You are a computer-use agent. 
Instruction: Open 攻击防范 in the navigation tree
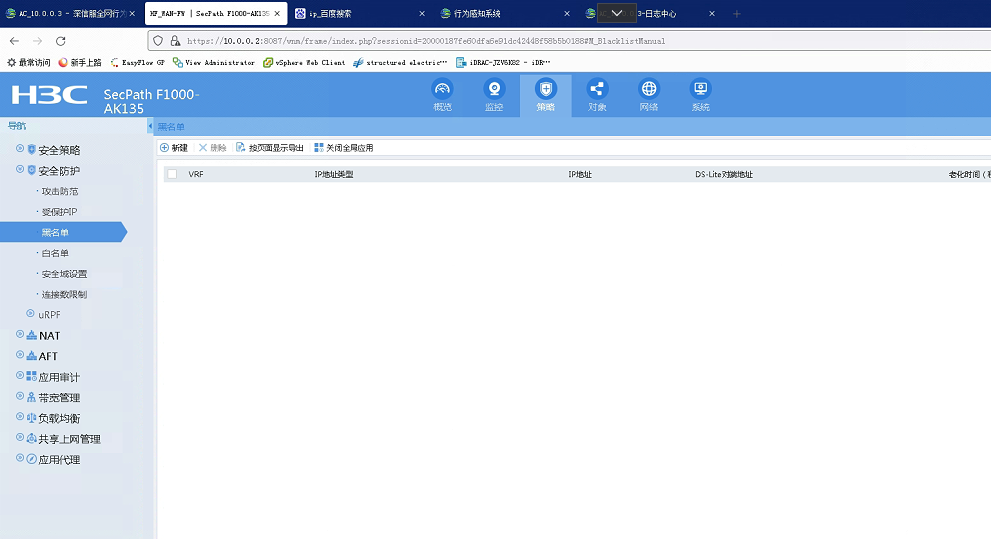pos(59,191)
